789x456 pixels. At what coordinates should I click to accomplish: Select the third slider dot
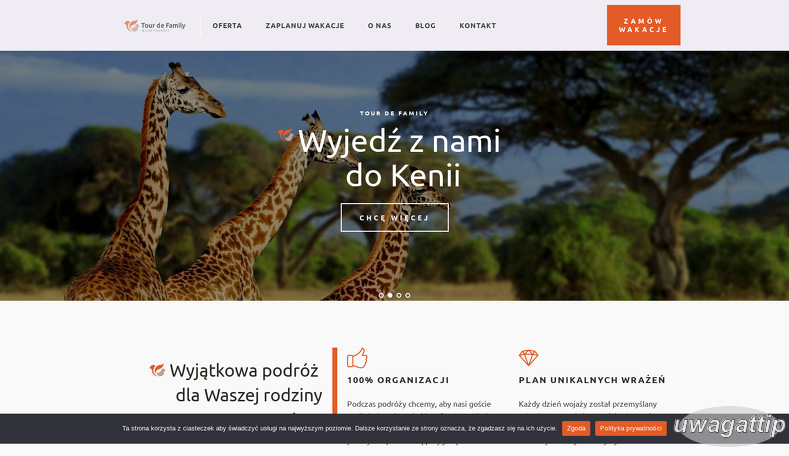point(399,295)
